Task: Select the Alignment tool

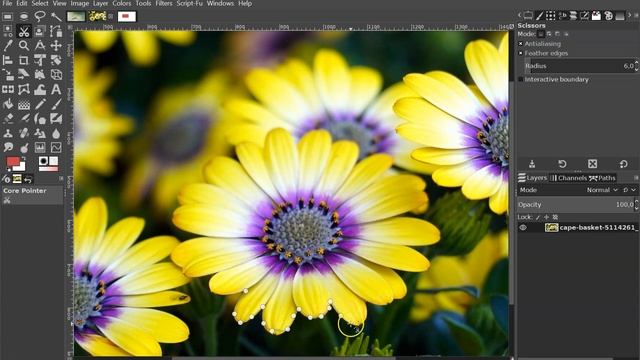Action: pyautogui.click(x=8, y=60)
